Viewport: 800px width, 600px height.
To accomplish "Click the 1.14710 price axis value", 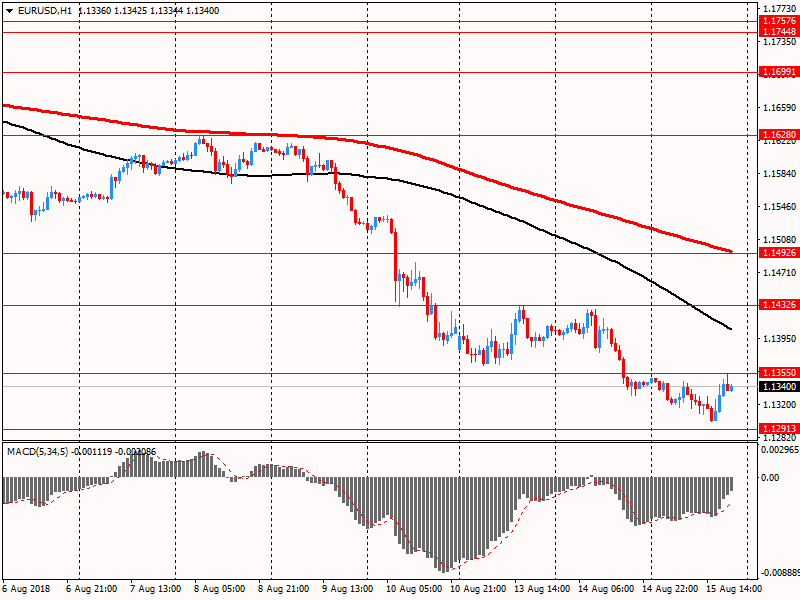I will (x=780, y=273).
